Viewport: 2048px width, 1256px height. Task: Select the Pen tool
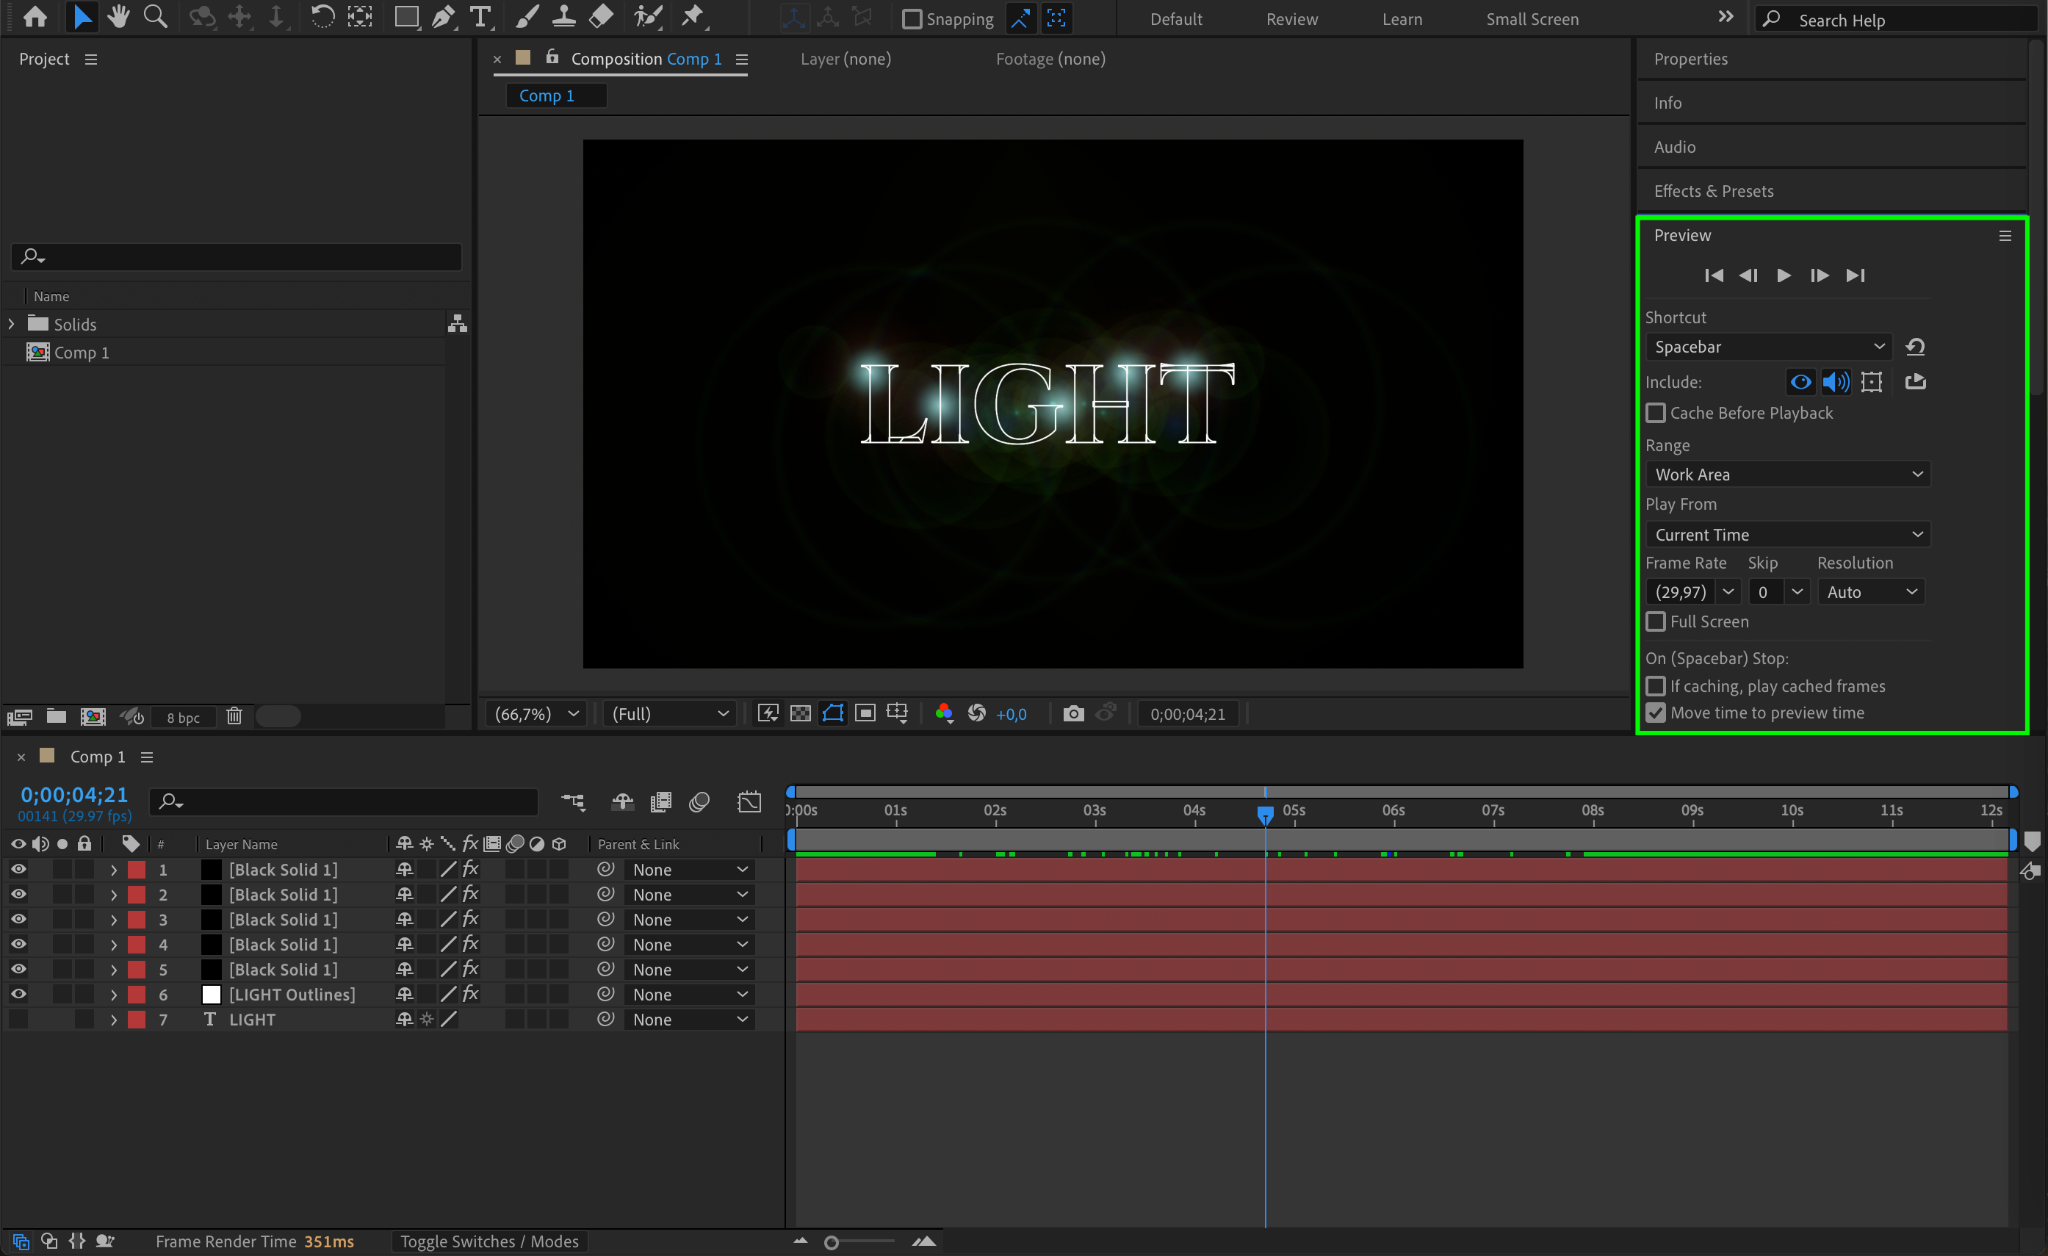[x=443, y=17]
